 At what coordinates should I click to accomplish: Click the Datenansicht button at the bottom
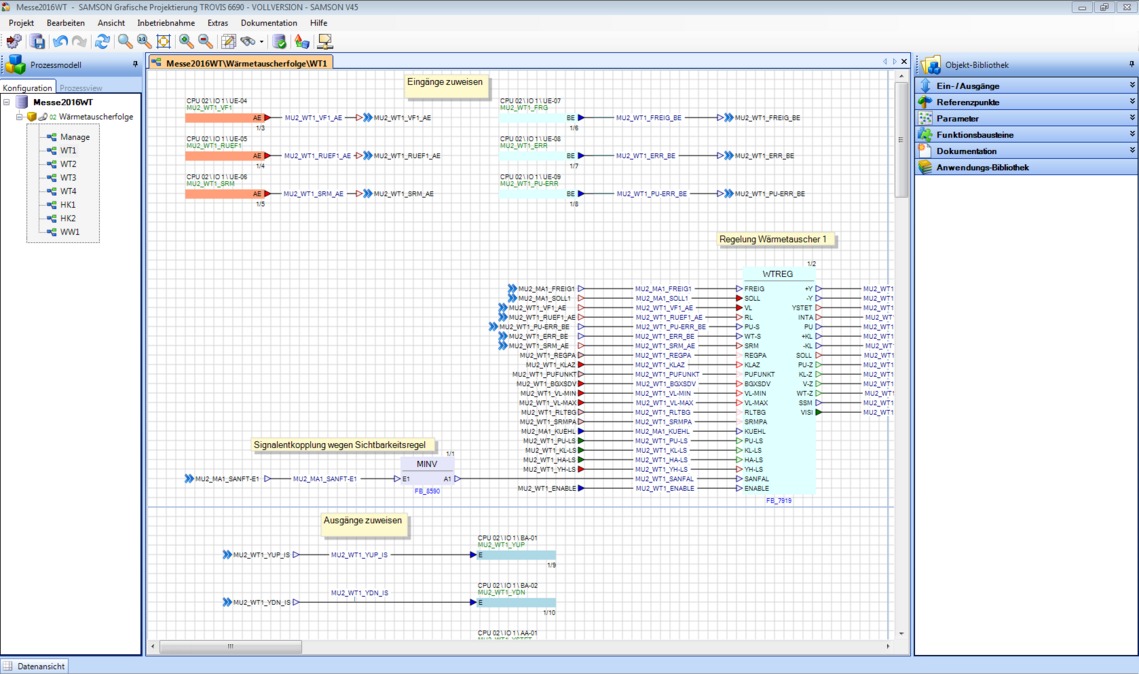click(x=34, y=664)
